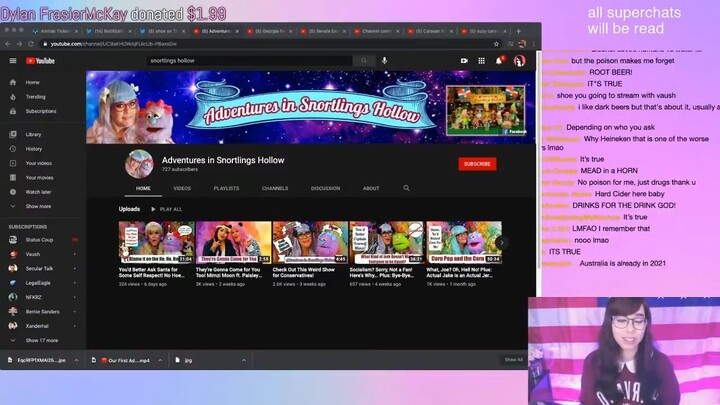This screenshot has height=405, width=720.
Task: Switch to the Videos channel tab
Action: 182,188
